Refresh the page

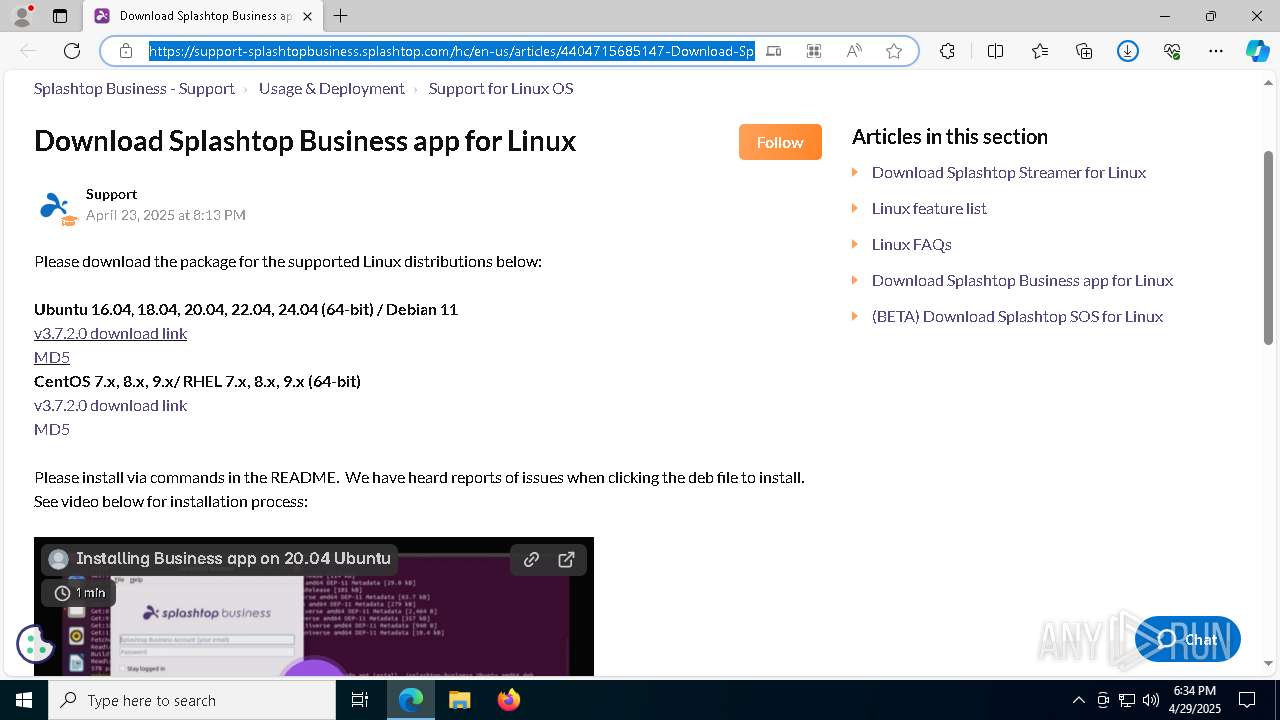72,51
